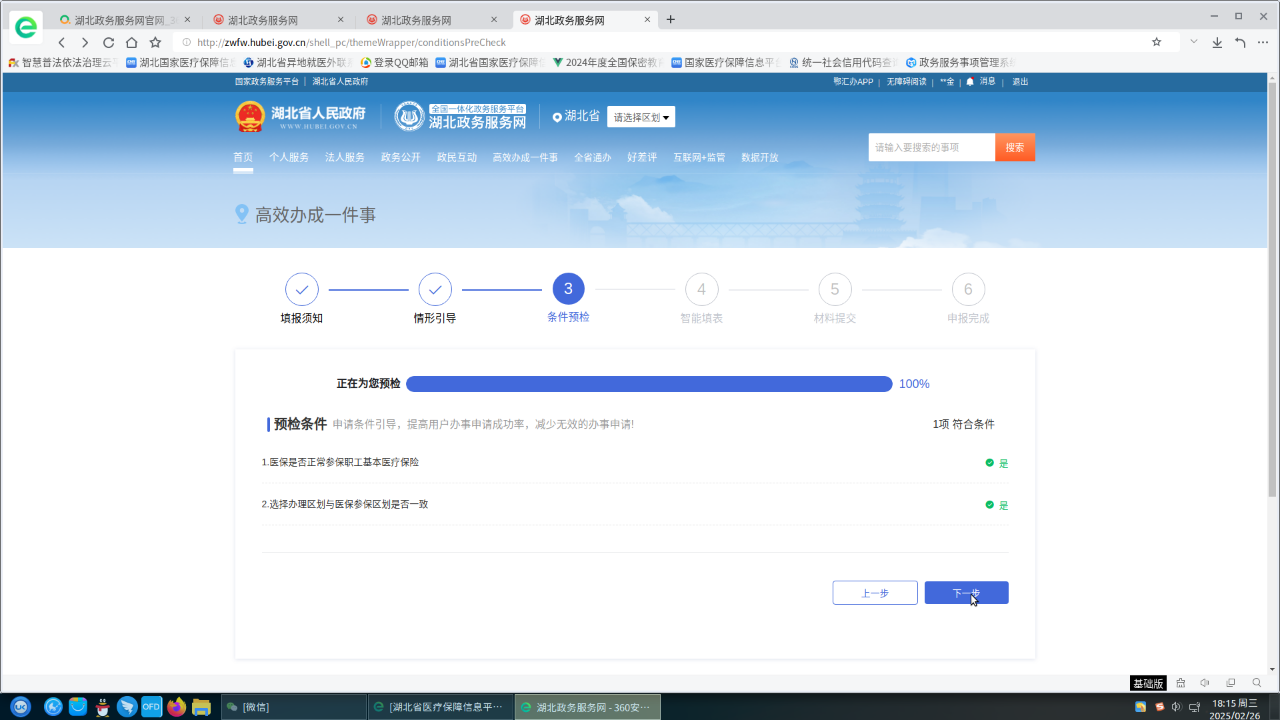
Task: Click step 4 智能填表 circle
Action: [x=701, y=289]
